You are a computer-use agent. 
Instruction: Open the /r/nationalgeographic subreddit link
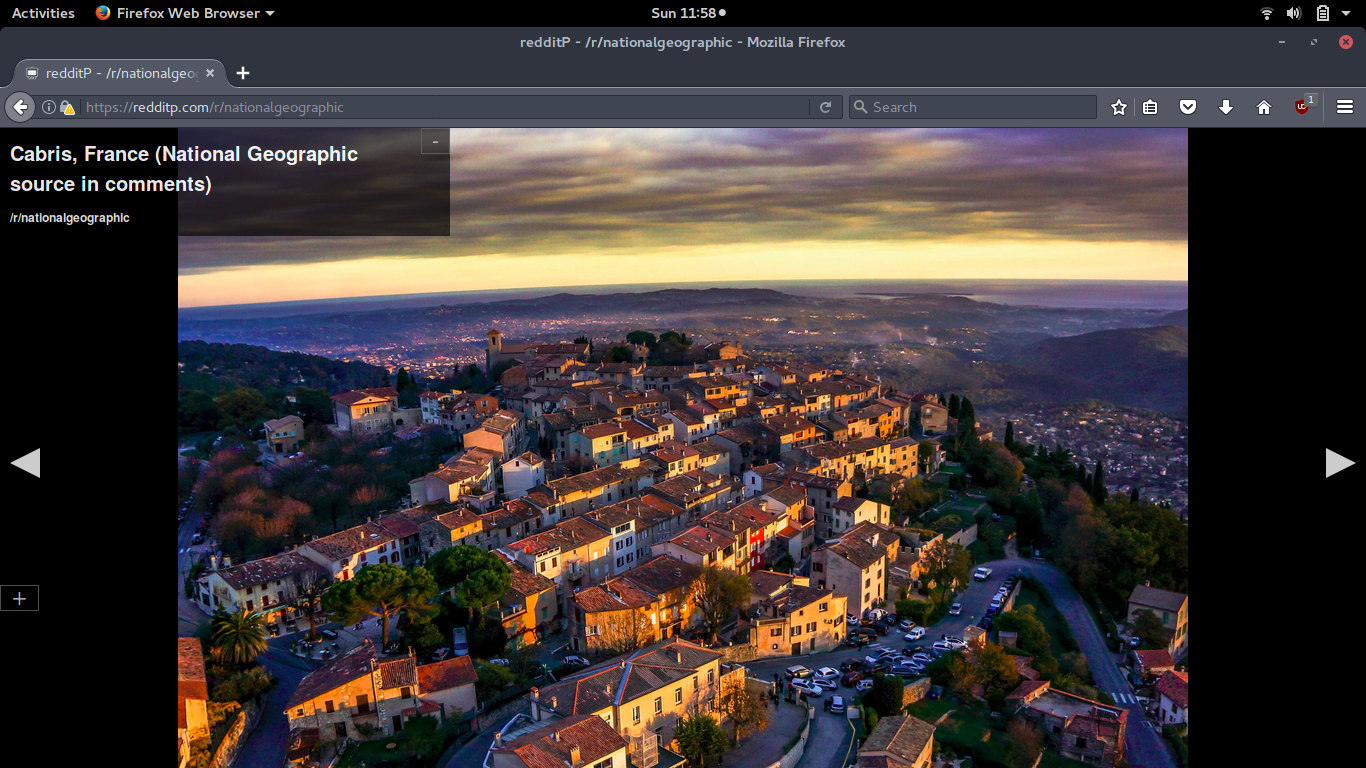click(70, 218)
